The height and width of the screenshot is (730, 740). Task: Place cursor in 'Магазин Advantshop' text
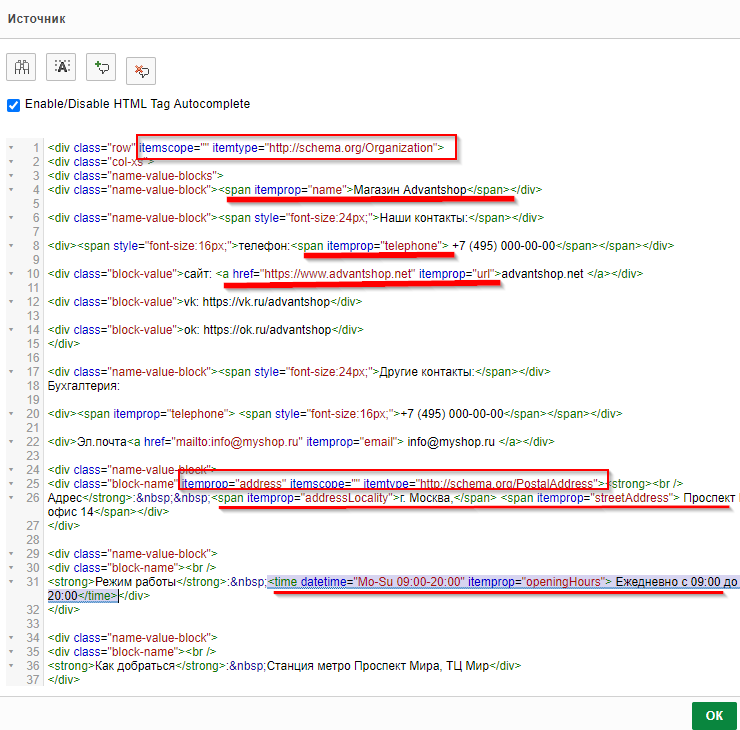tap(410, 189)
